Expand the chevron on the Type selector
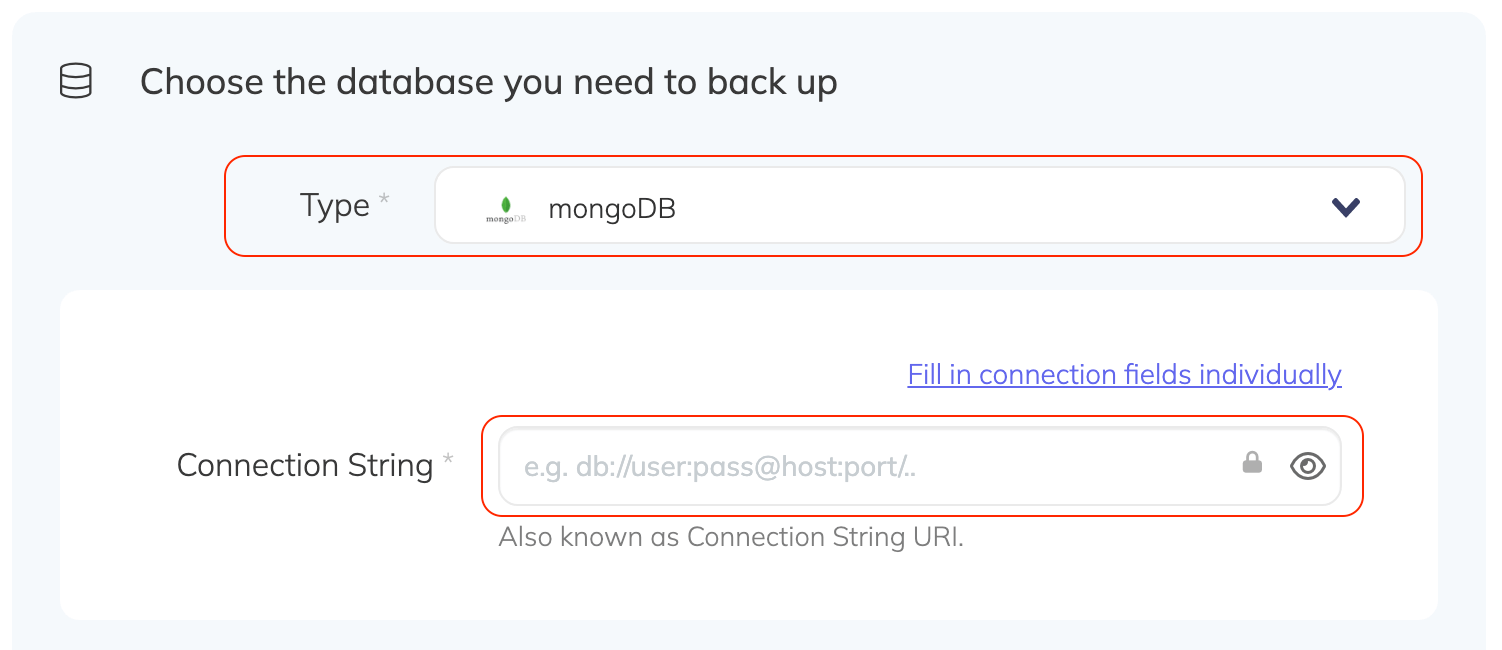Image resolution: width=1502 pixels, height=650 pixels. coord(1346,207)
